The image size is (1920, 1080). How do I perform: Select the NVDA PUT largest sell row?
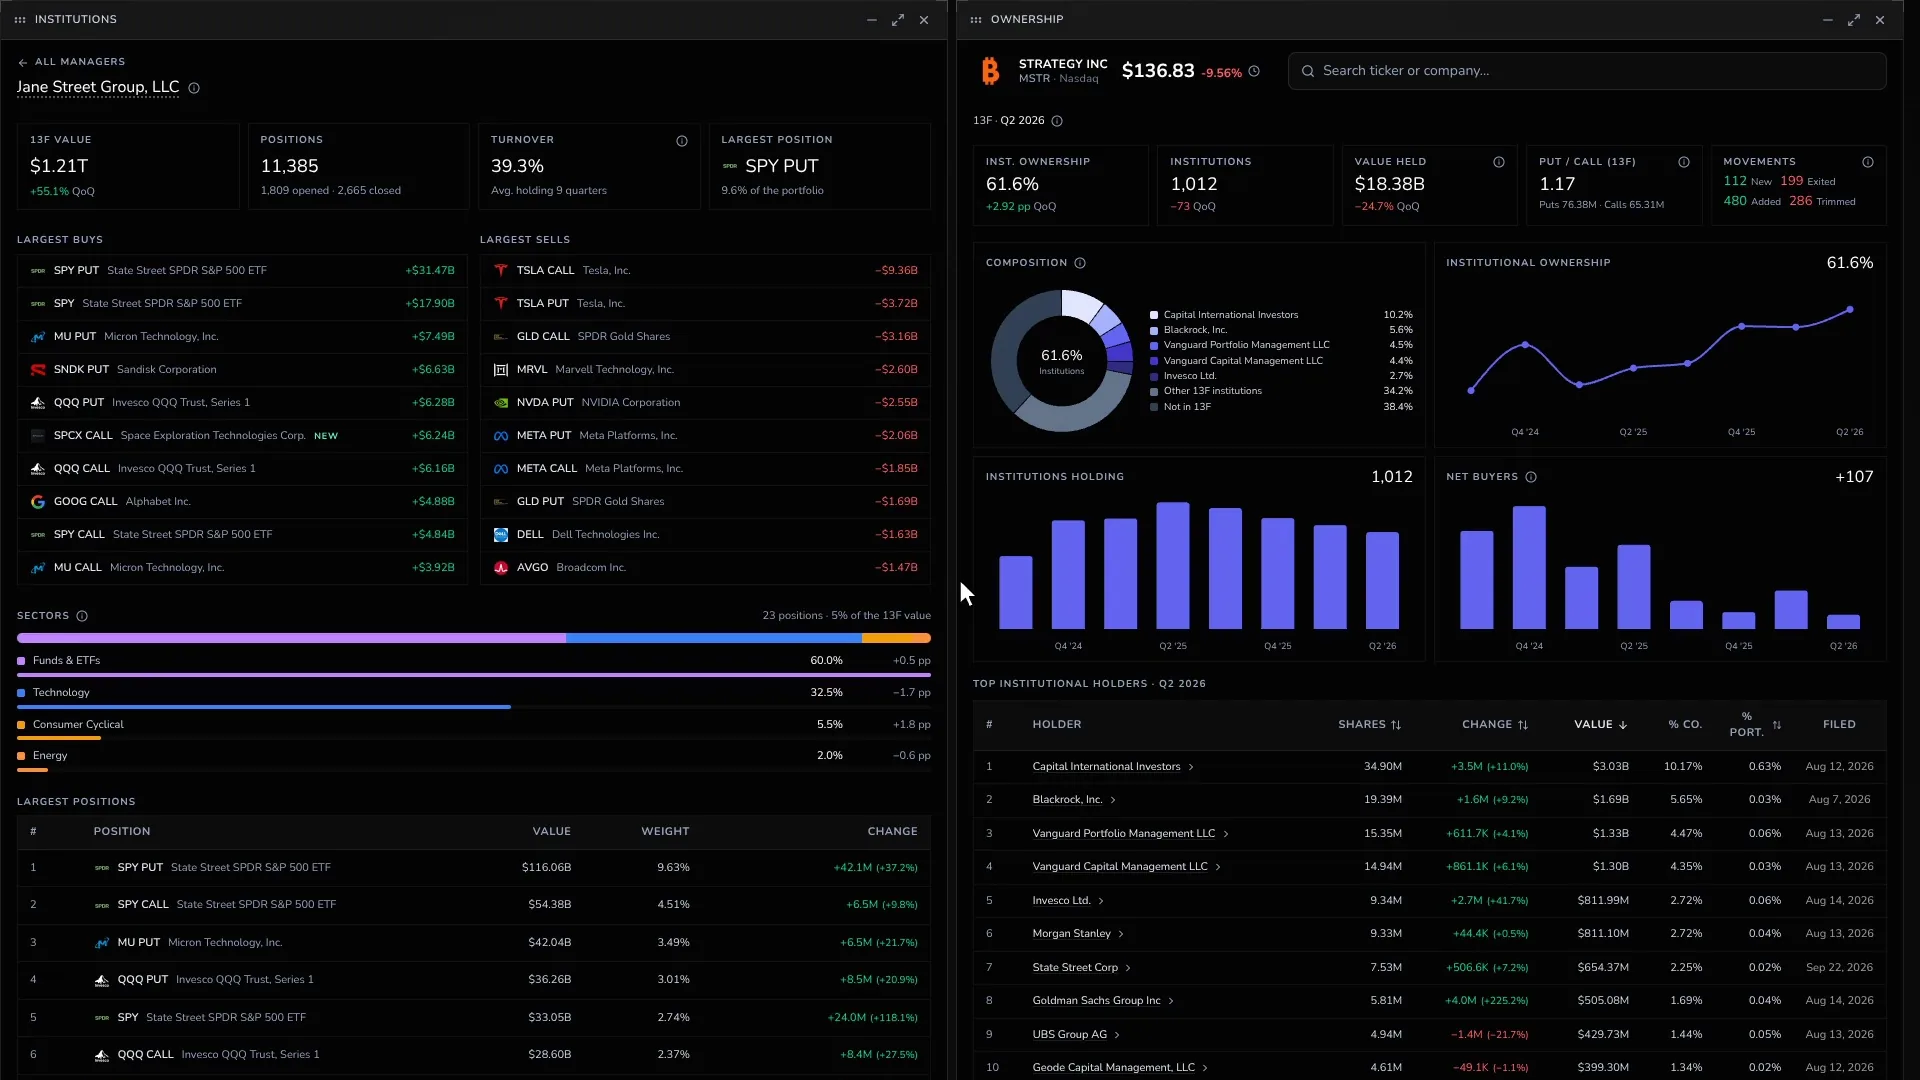705,403
